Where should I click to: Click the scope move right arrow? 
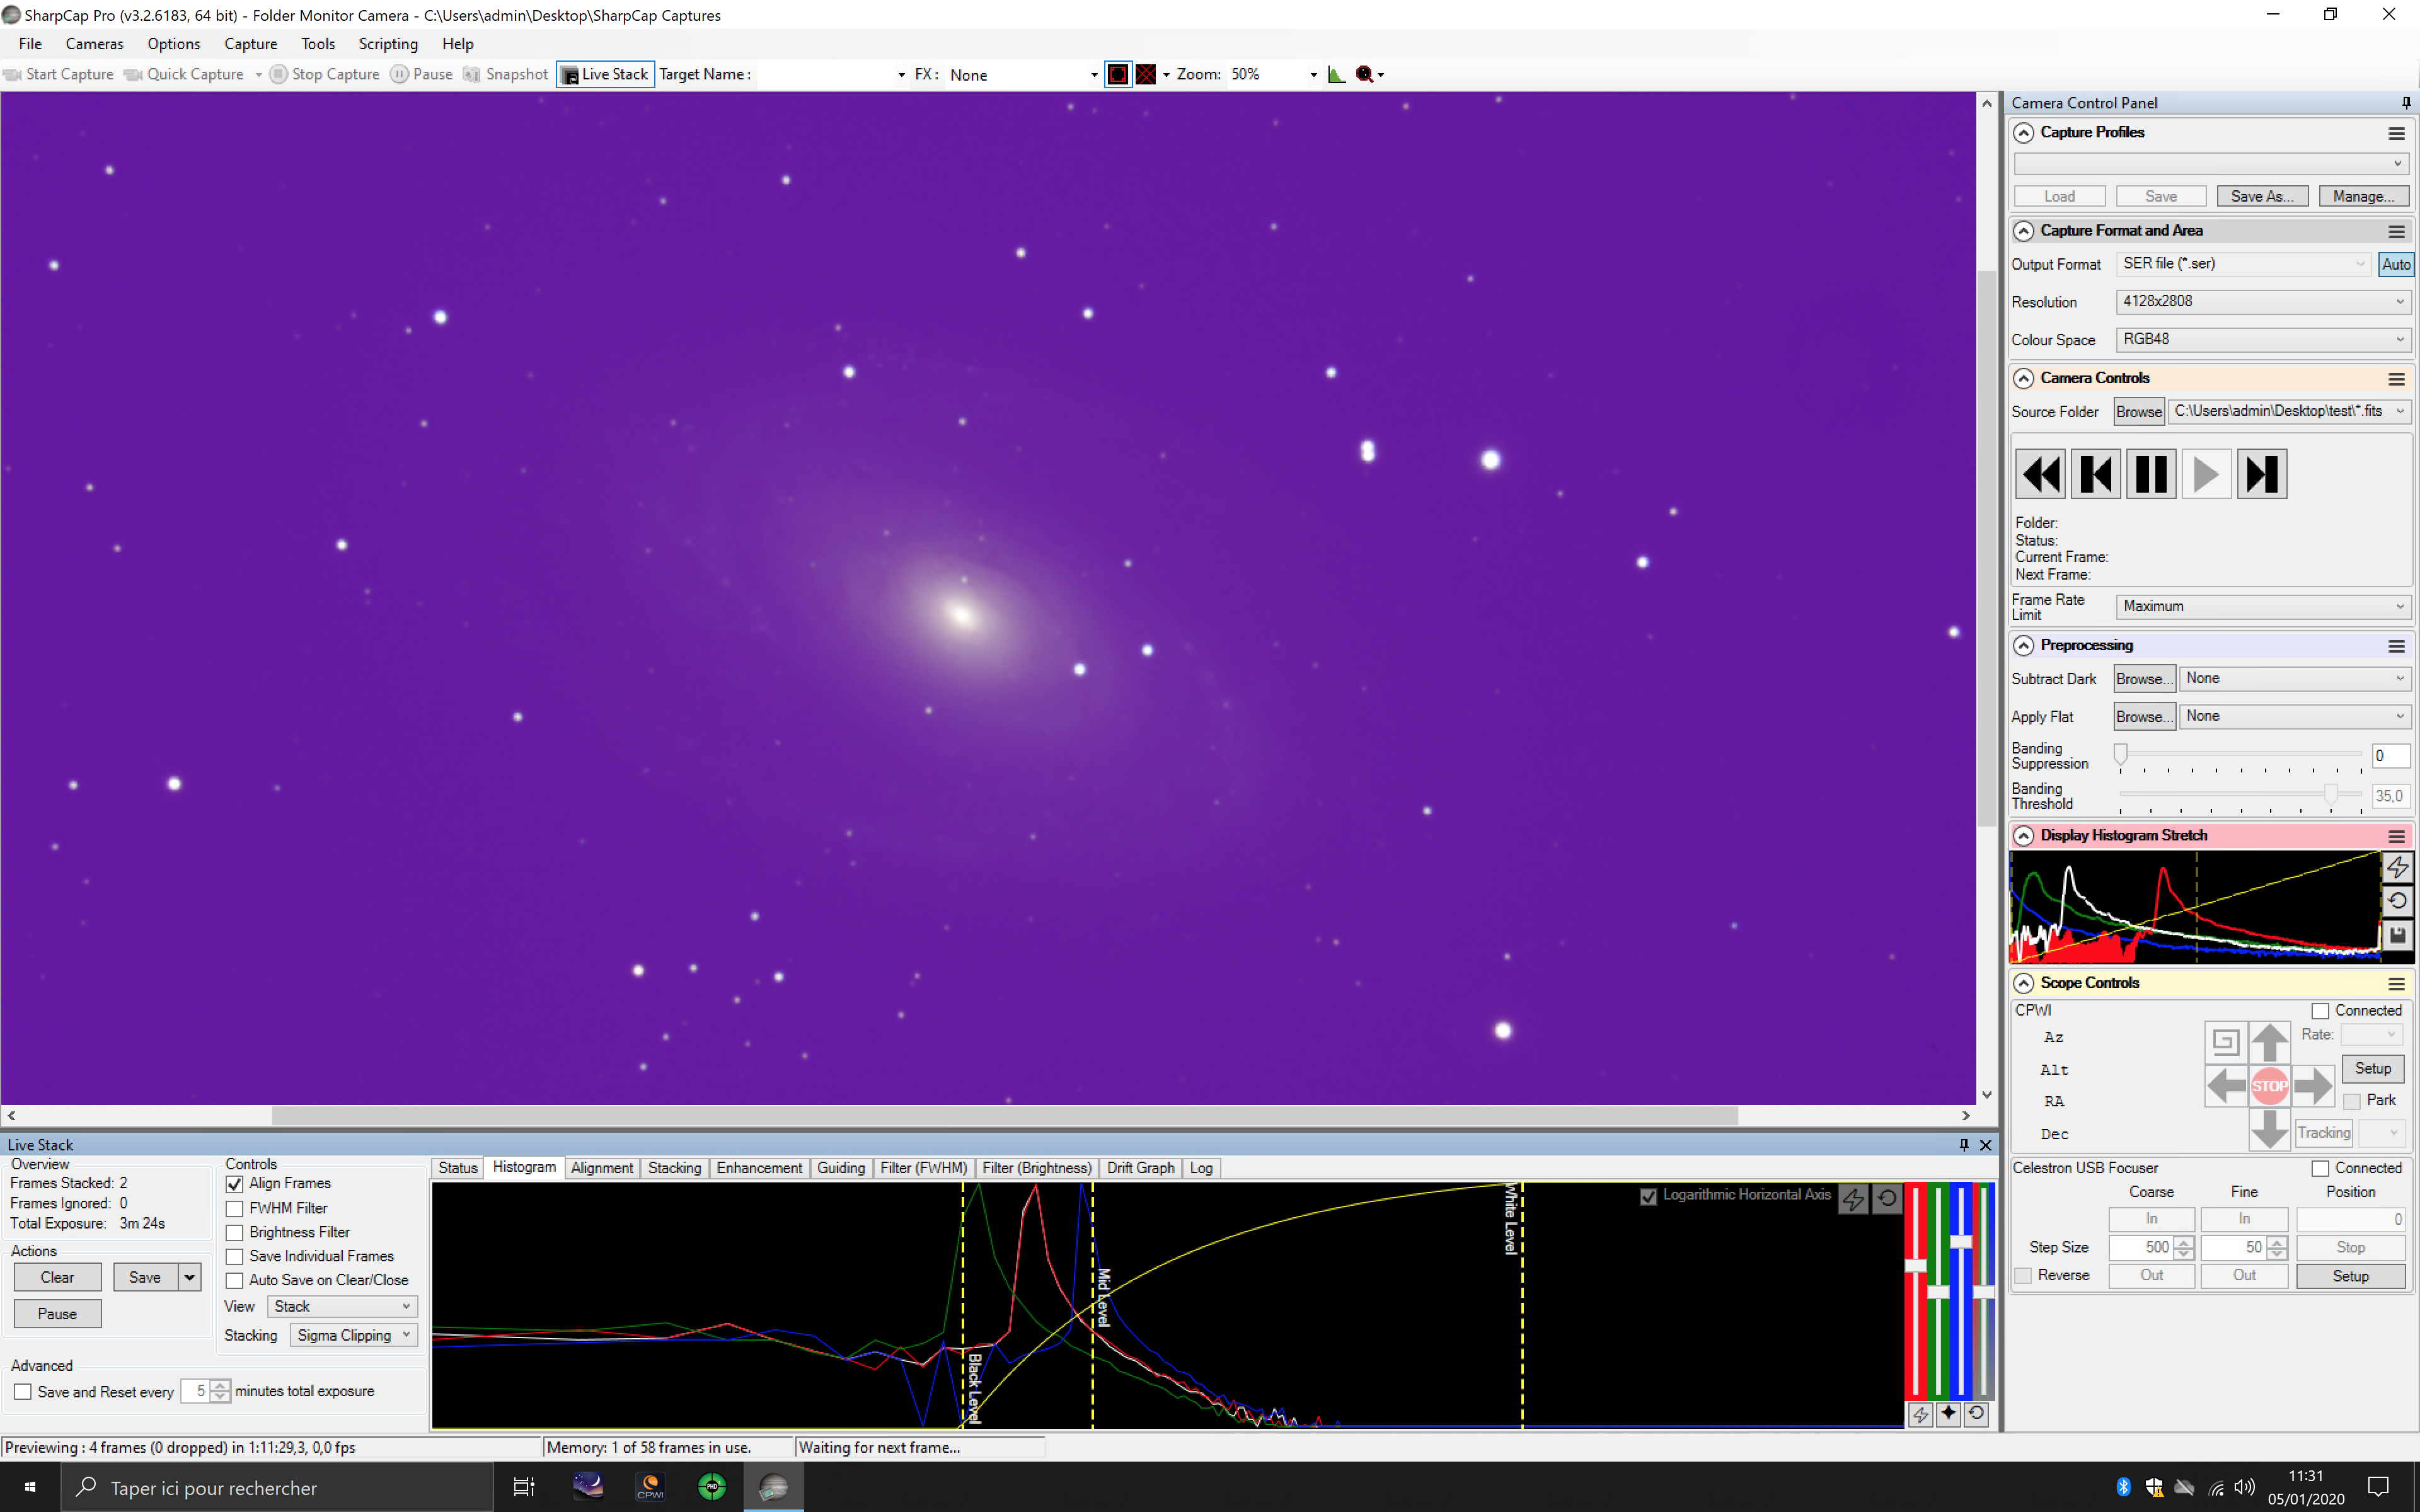(2313, 1086)
